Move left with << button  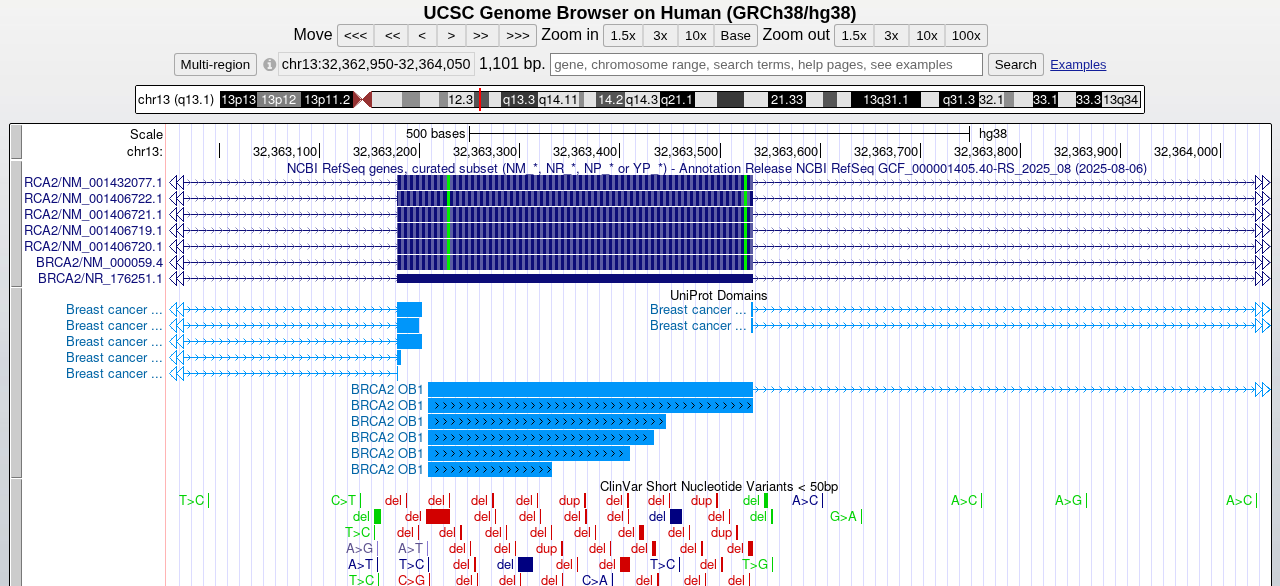coord(392,36)
